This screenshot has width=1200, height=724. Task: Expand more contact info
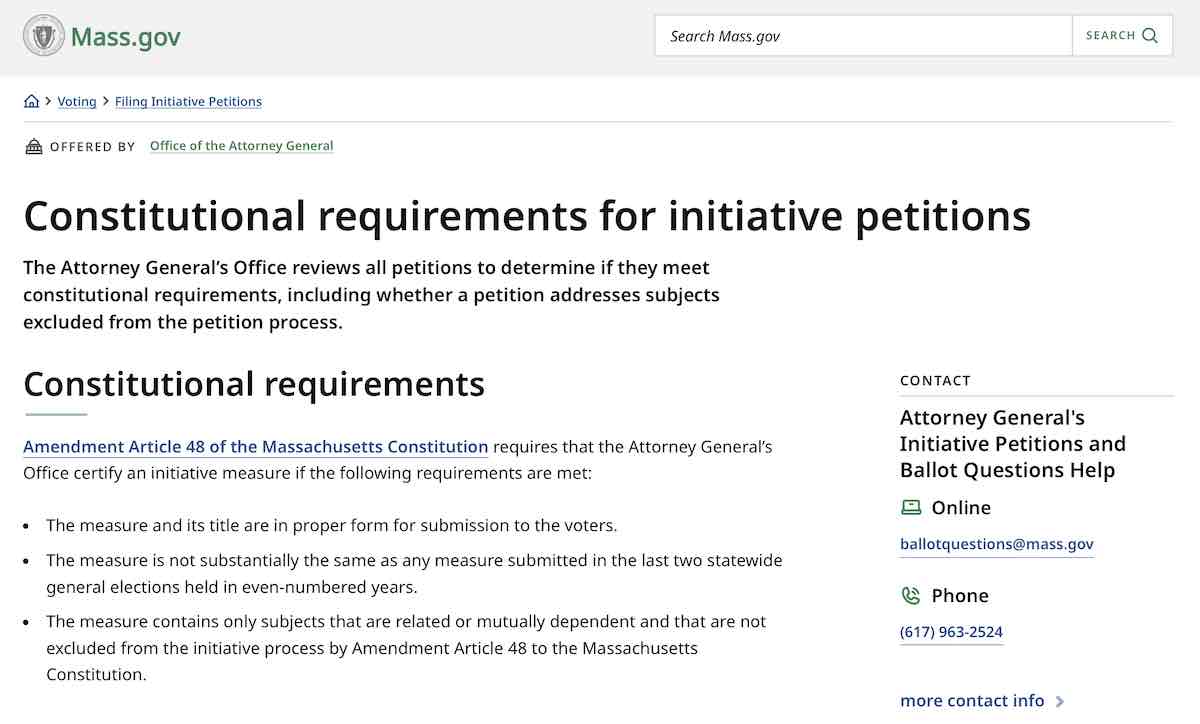click(971, 701)
